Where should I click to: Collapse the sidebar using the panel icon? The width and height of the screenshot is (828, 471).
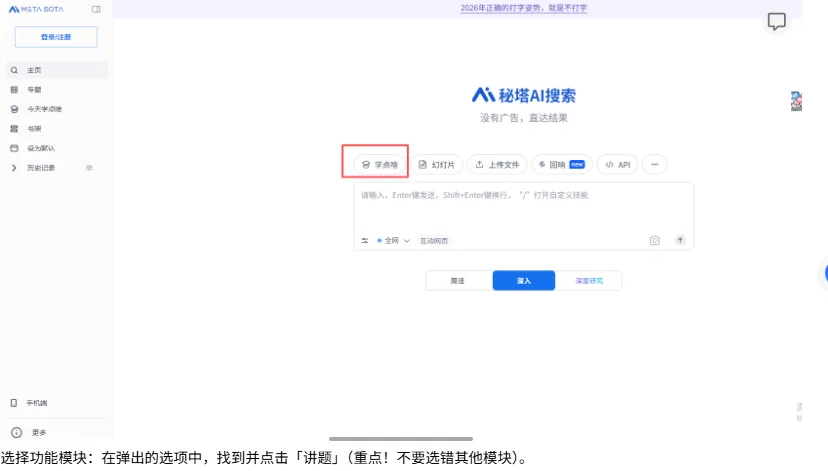point(96,9)
